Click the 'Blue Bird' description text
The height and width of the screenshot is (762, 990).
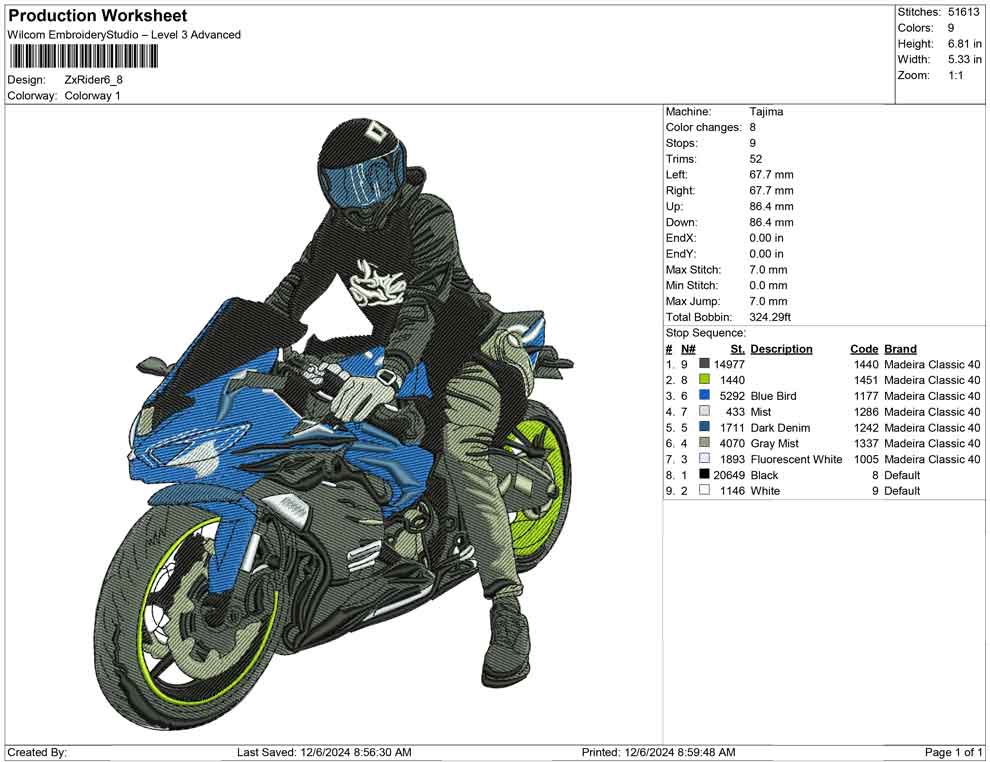pyautogui.click(x=773, y=396)
